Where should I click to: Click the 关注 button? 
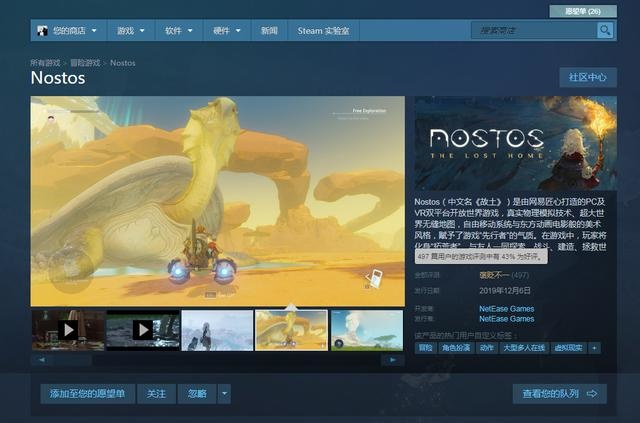[156, 394]
